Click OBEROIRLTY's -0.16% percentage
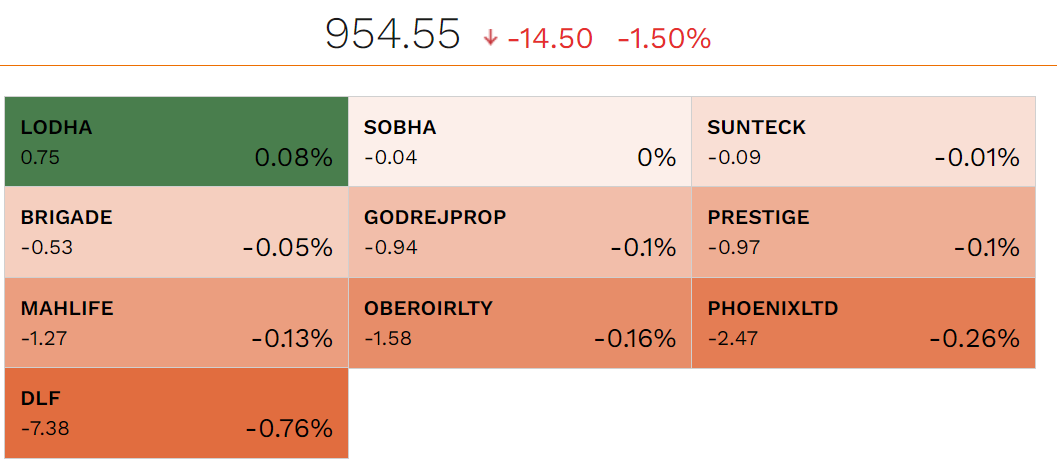Viewport: 1057px width, 461px height. (634, 339)
